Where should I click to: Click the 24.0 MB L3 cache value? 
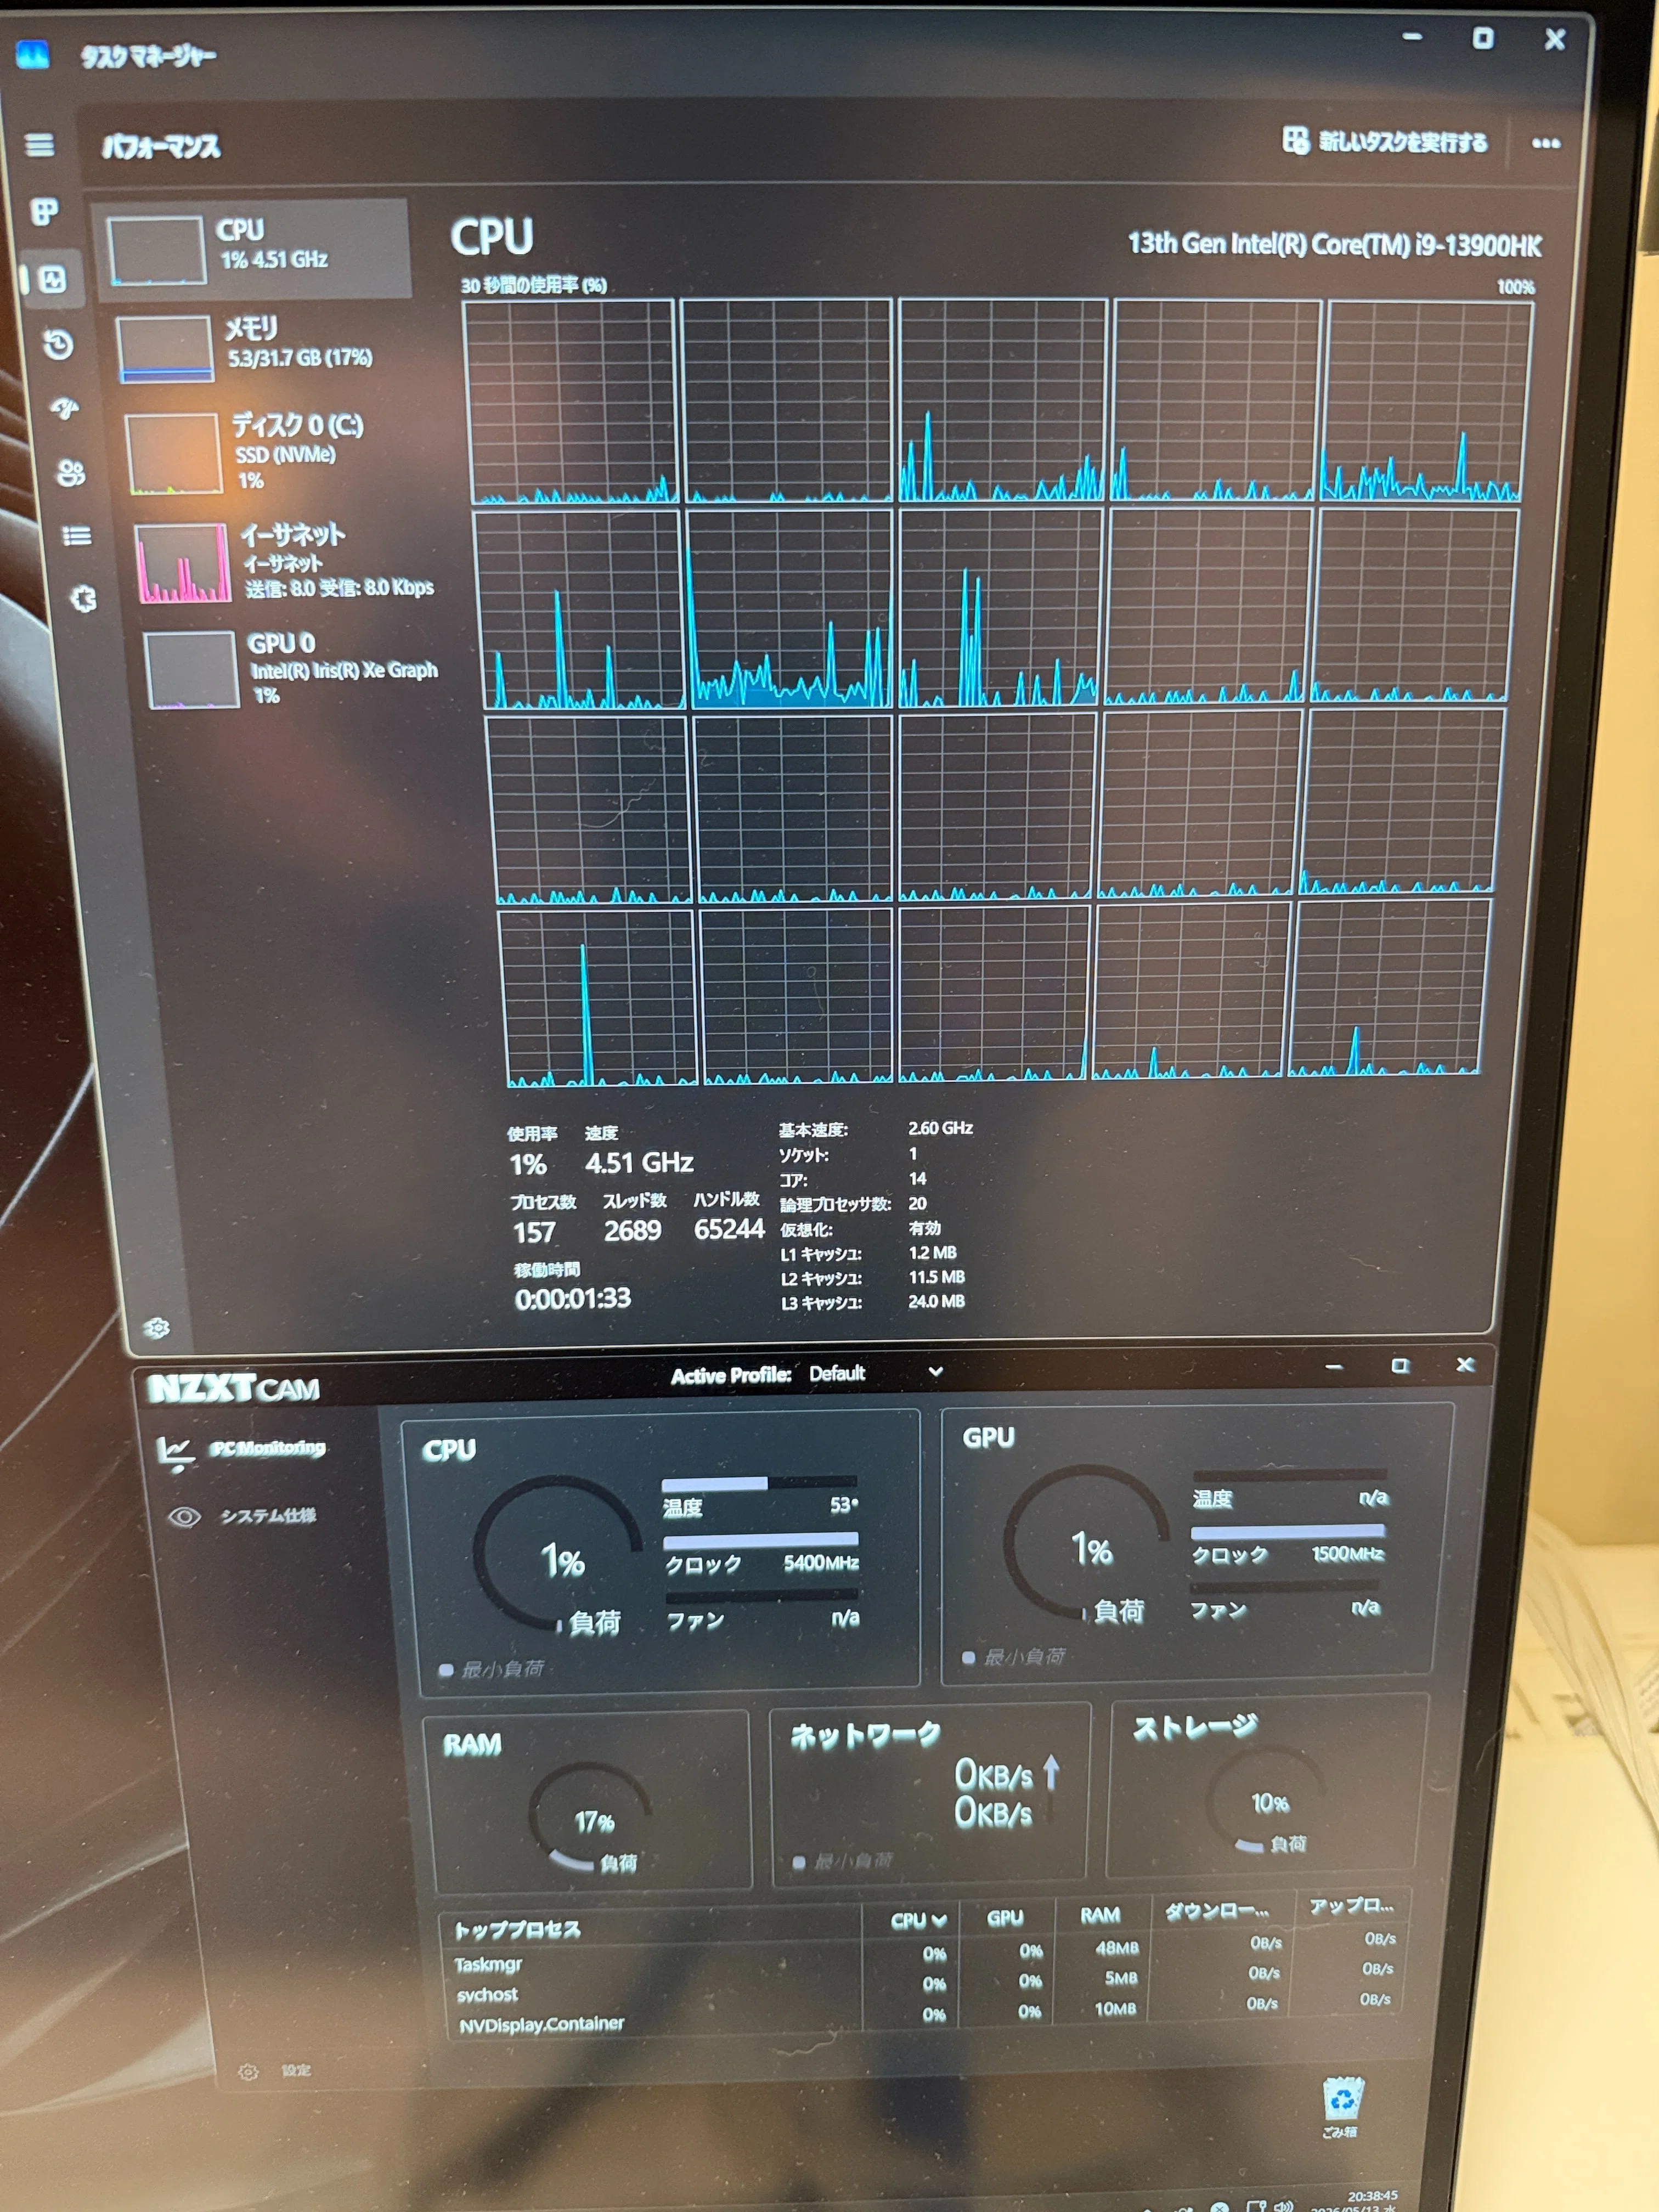point(936,1301)
